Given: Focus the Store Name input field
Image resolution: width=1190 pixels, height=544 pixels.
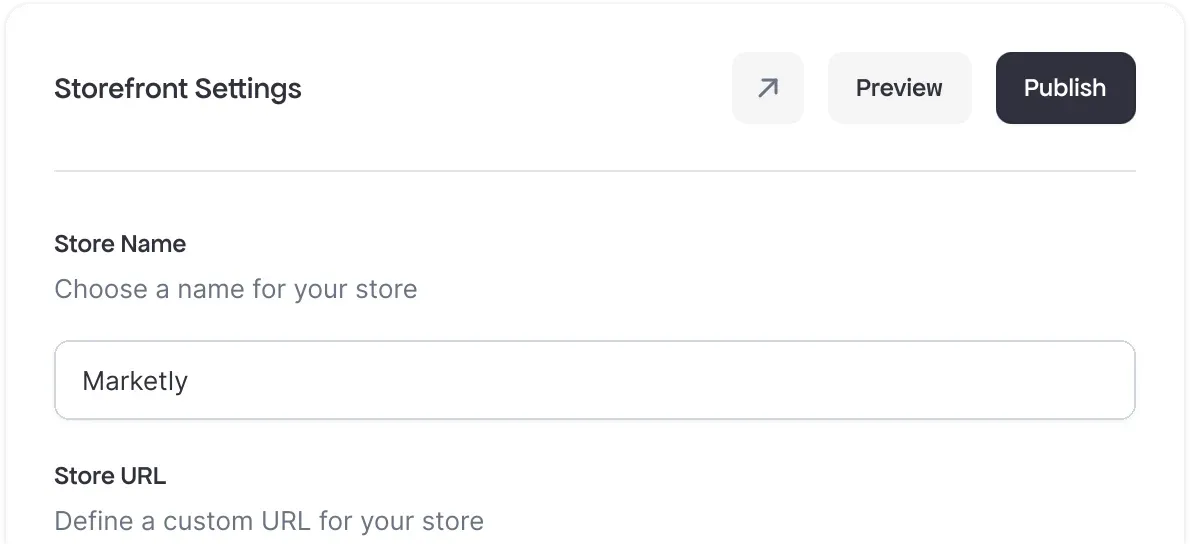Looking at the screenshot, I should (594, 381).
